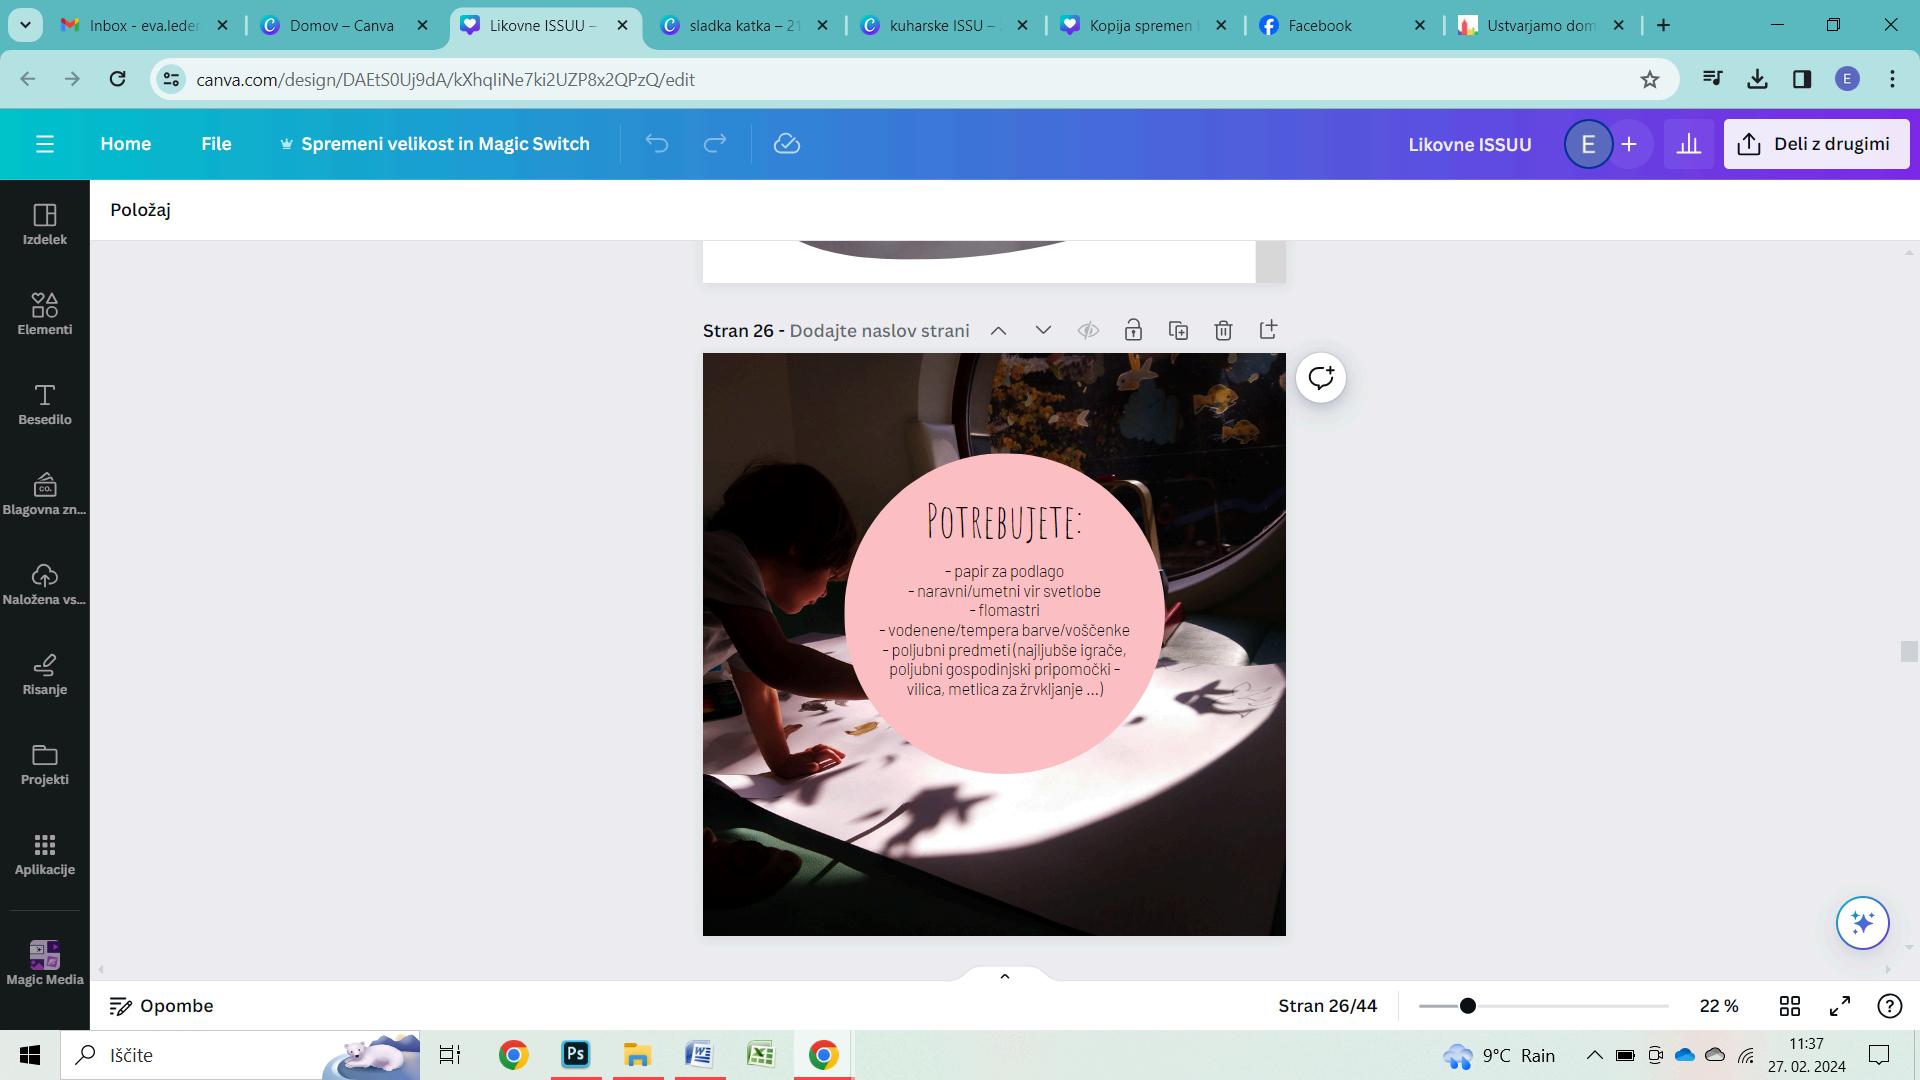Viewport: 1920px width, 1080px height.
Task: Click the Položaj button
Action: point(140,210)
